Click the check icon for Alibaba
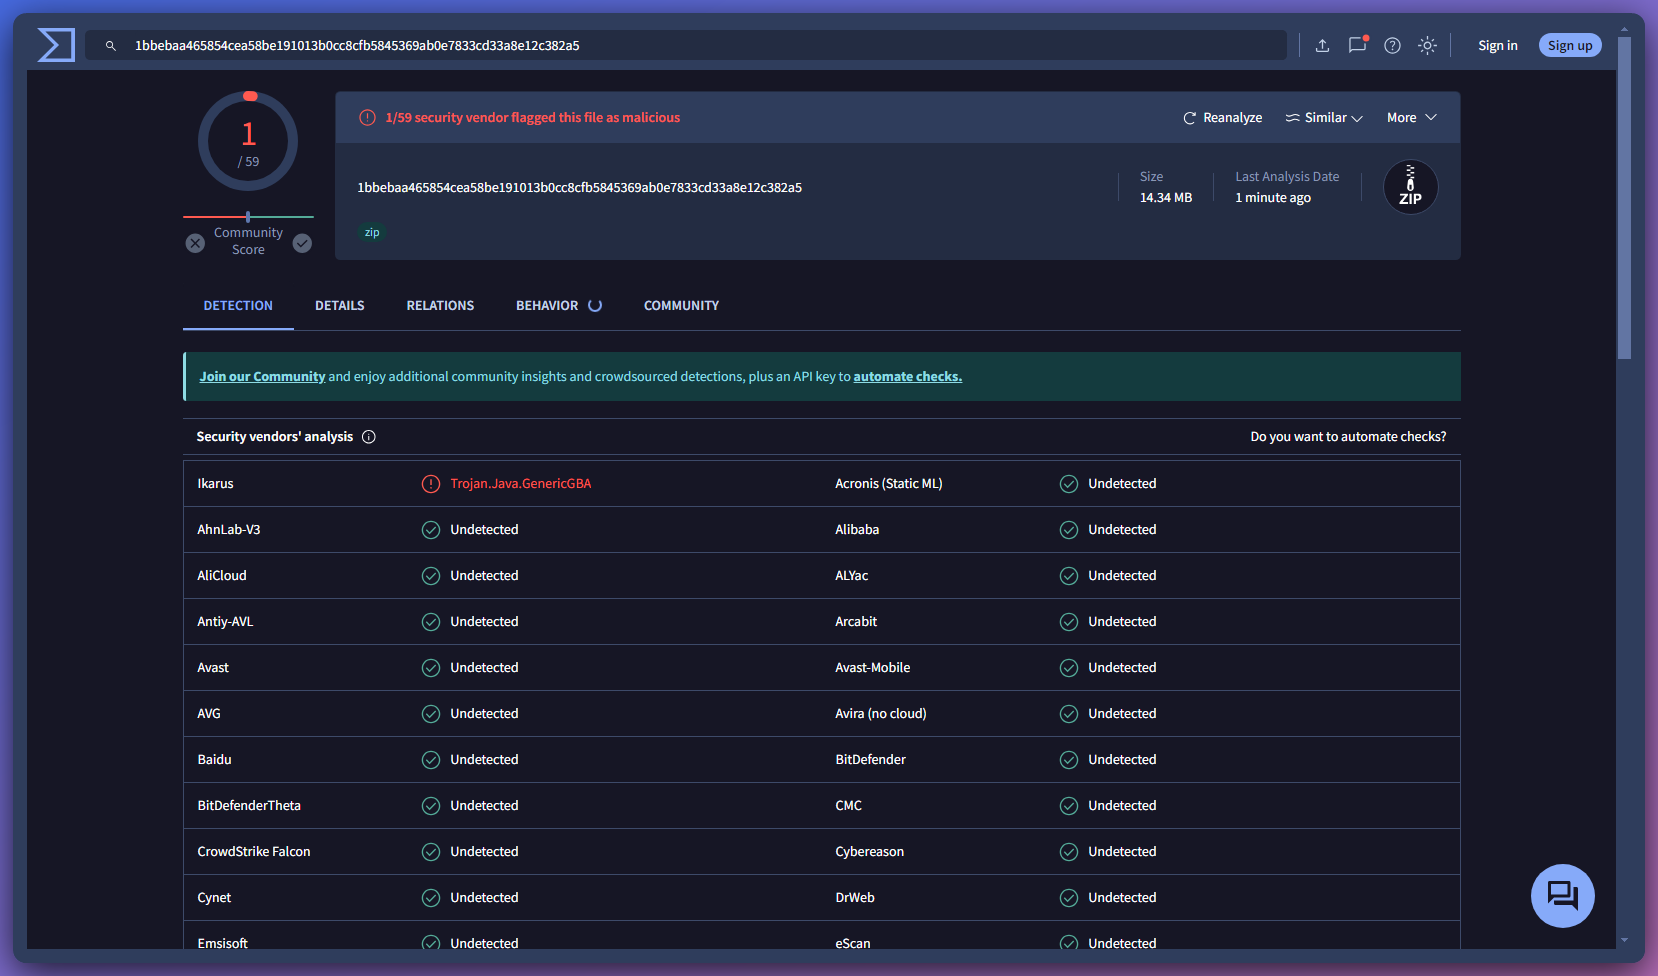 (x=1069, y=530)
